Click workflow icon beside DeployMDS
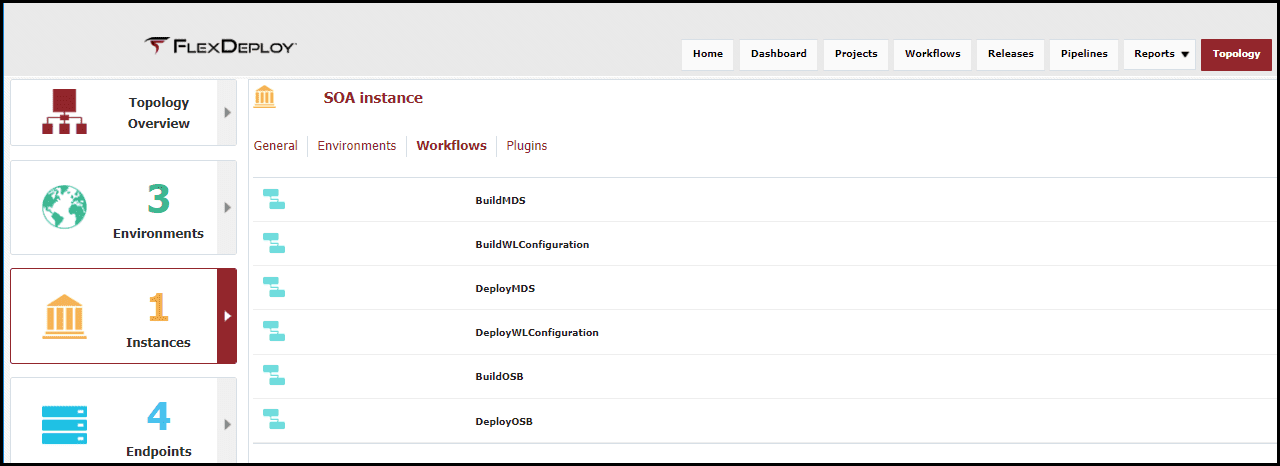 [x=274, y=287]
